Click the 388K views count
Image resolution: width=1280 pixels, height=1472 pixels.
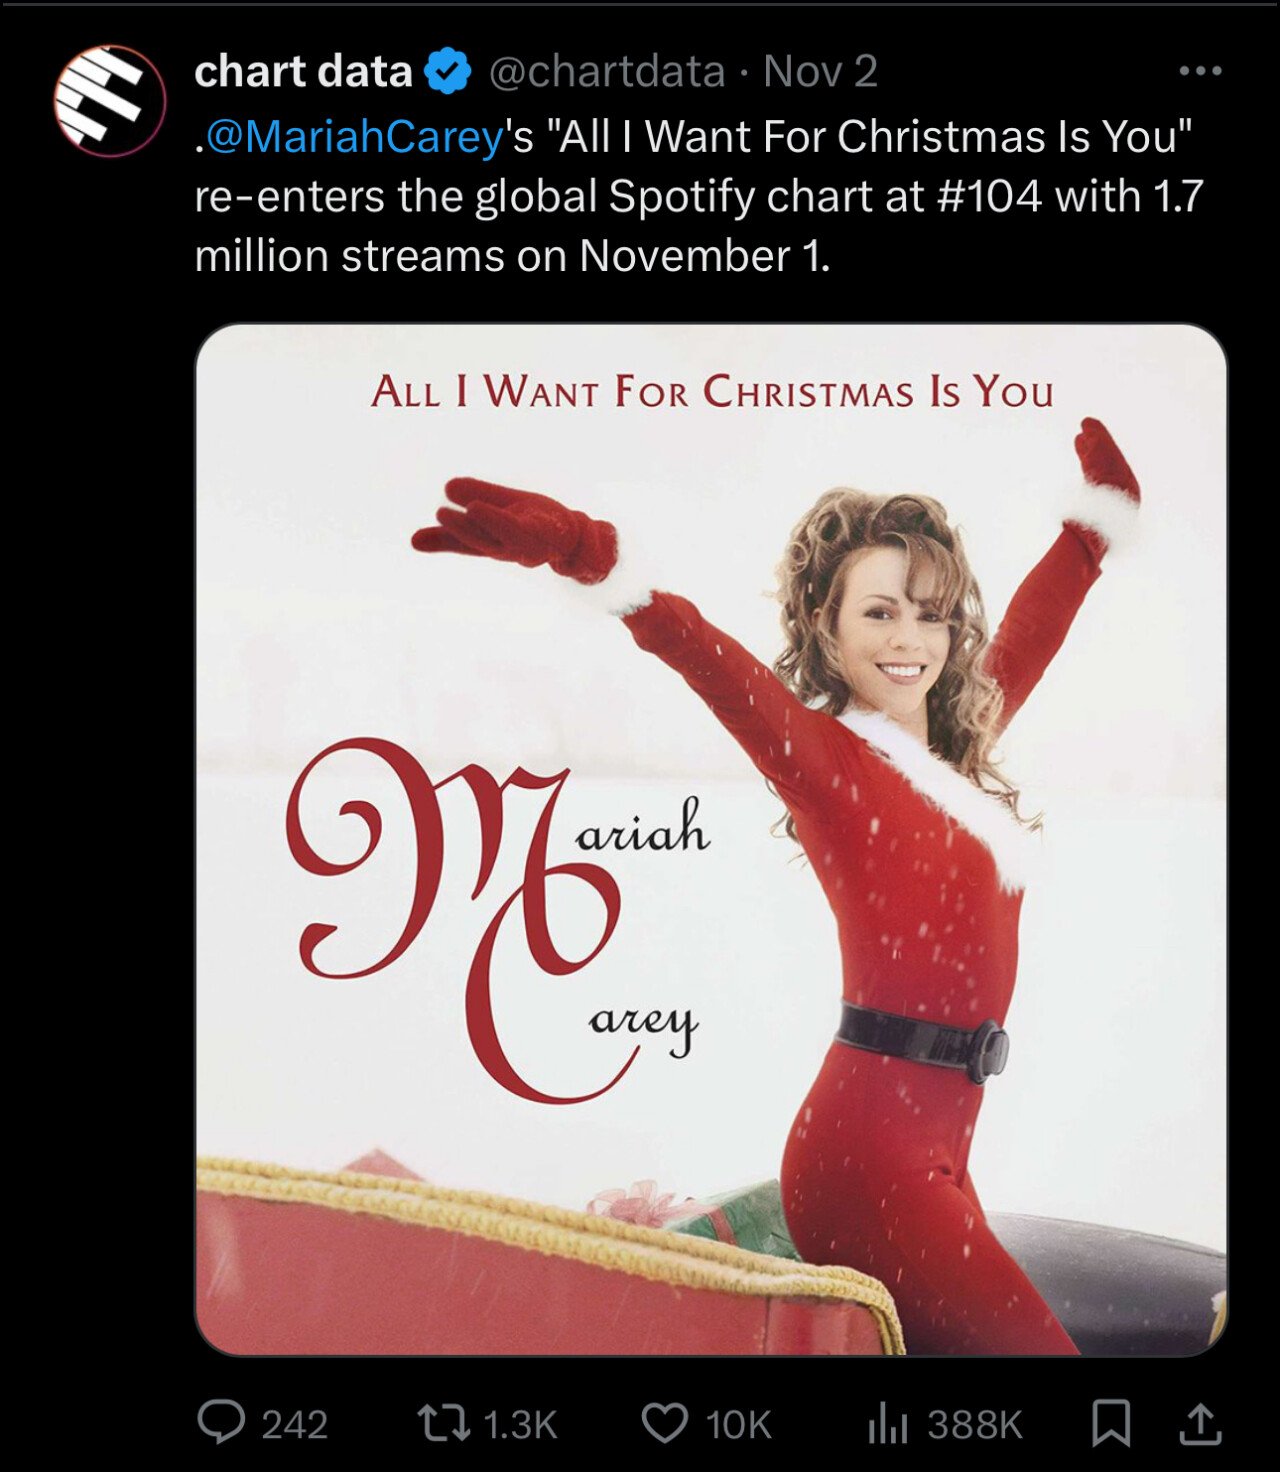coord(975,1424)
